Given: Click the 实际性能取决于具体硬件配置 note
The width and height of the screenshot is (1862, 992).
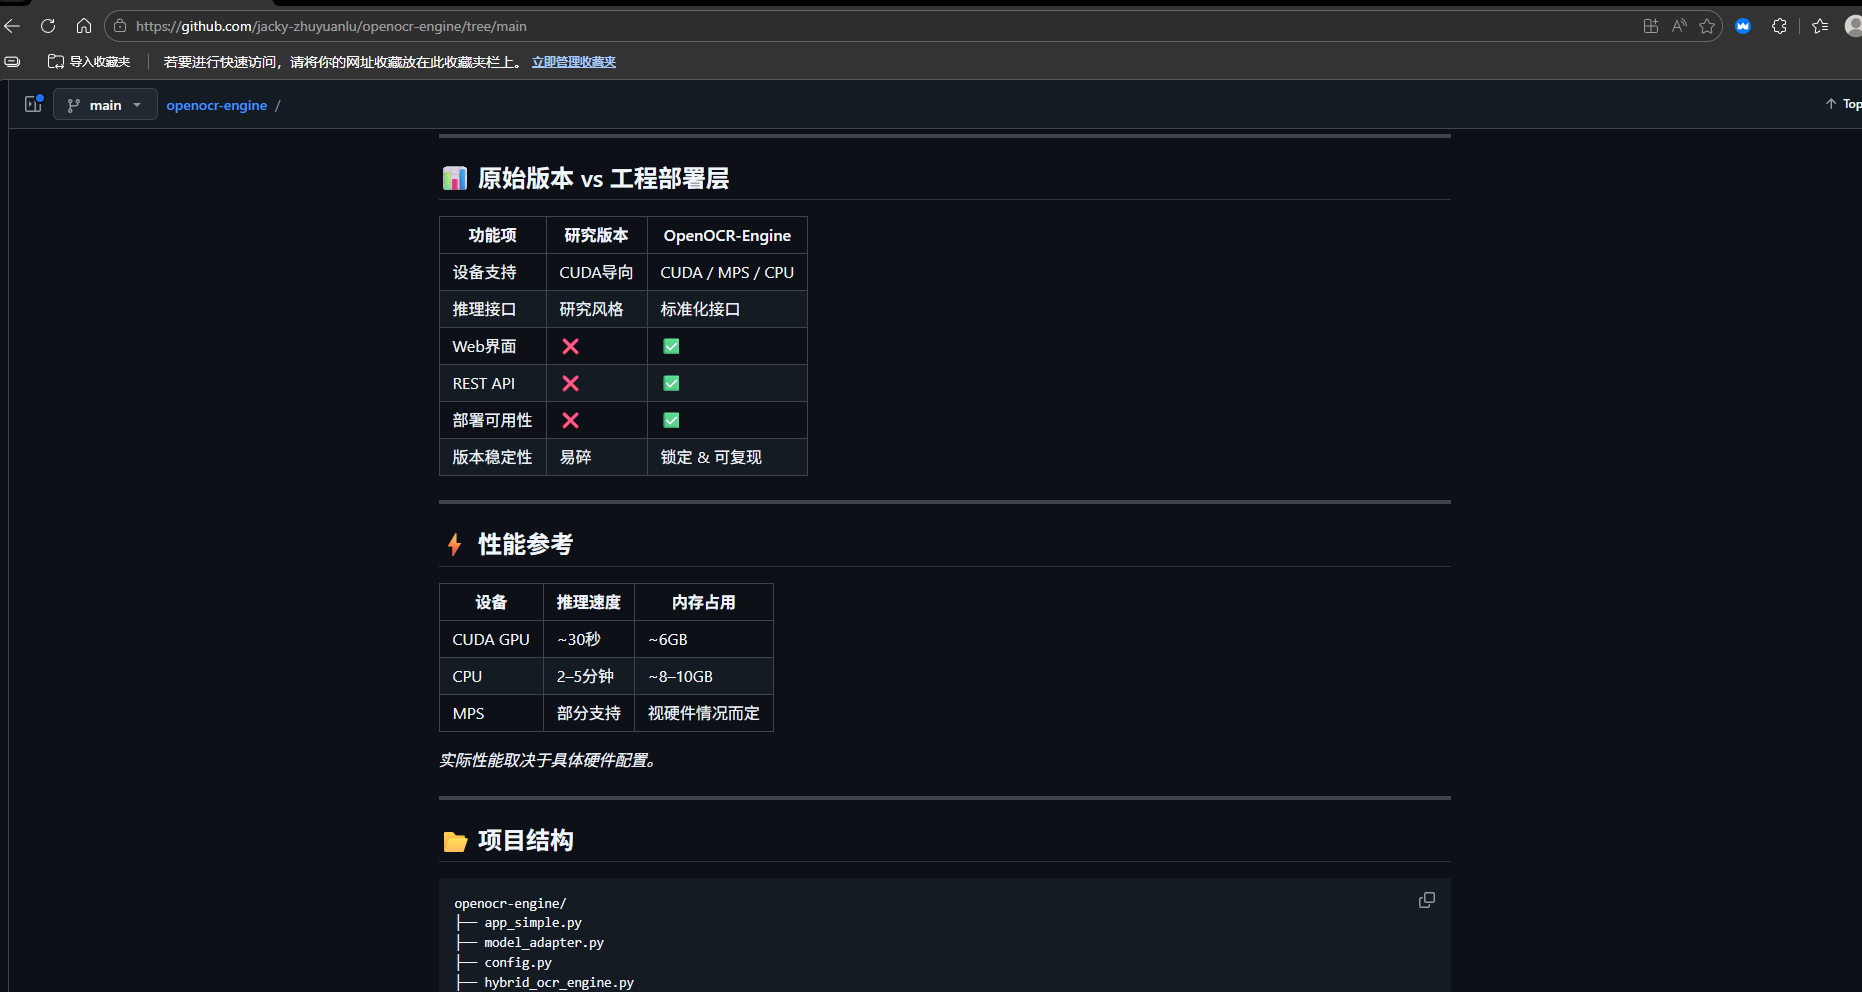Looking at the screenshot, I should click(x=548, y=761).
